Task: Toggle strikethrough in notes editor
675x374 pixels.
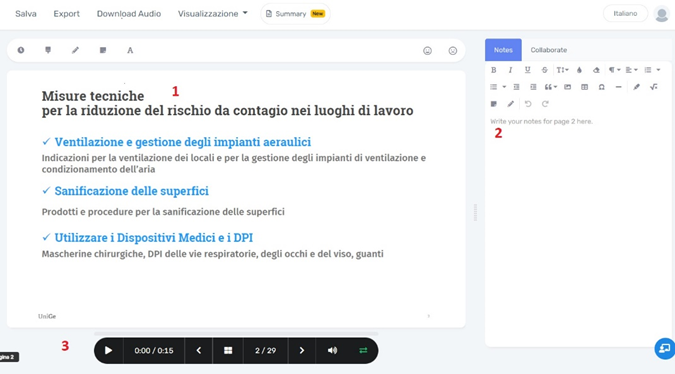Action: 545,70
